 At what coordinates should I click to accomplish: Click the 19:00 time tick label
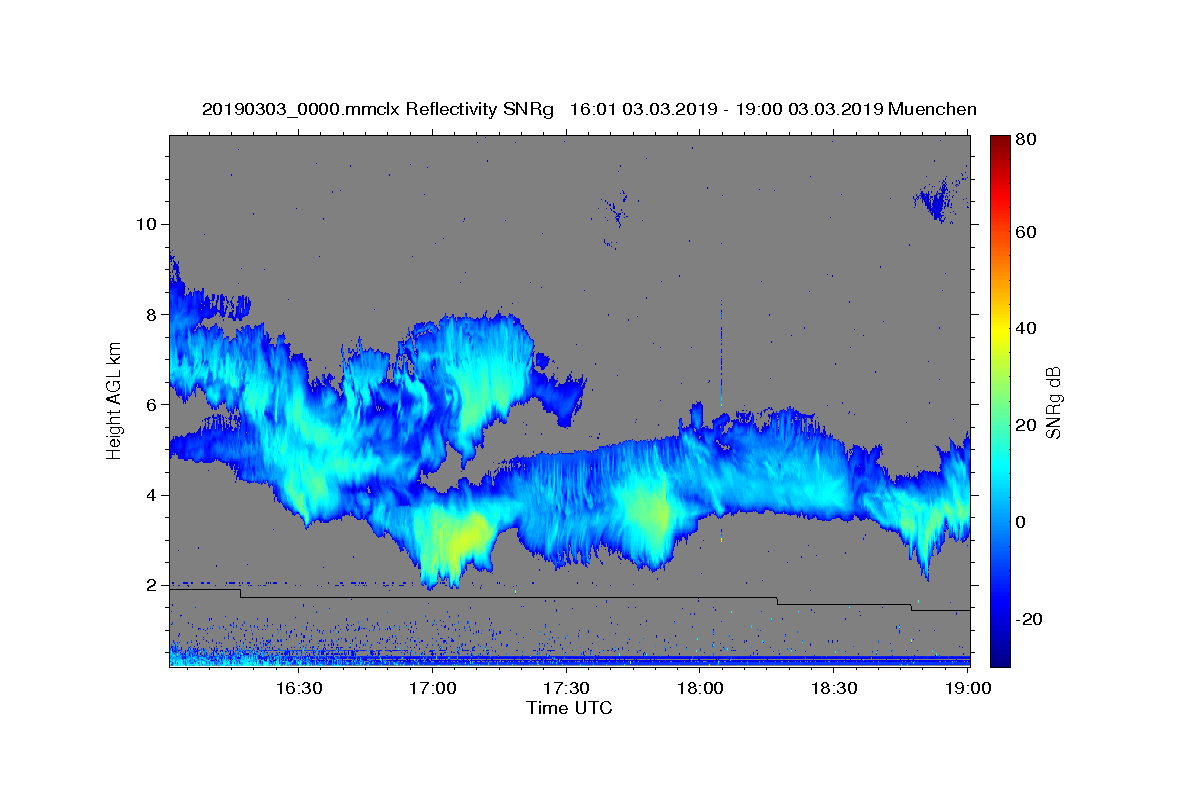pyautogui.click(x=968, y=688)
